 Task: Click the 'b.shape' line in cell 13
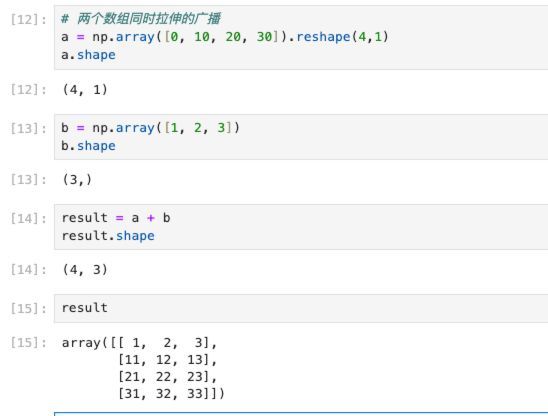tap(88, 146)
